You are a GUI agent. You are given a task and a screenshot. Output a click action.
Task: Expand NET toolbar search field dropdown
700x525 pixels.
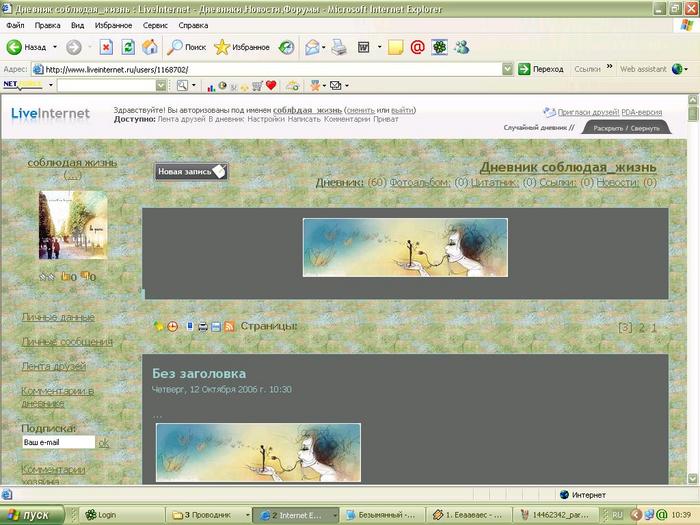tap(161, 85)
